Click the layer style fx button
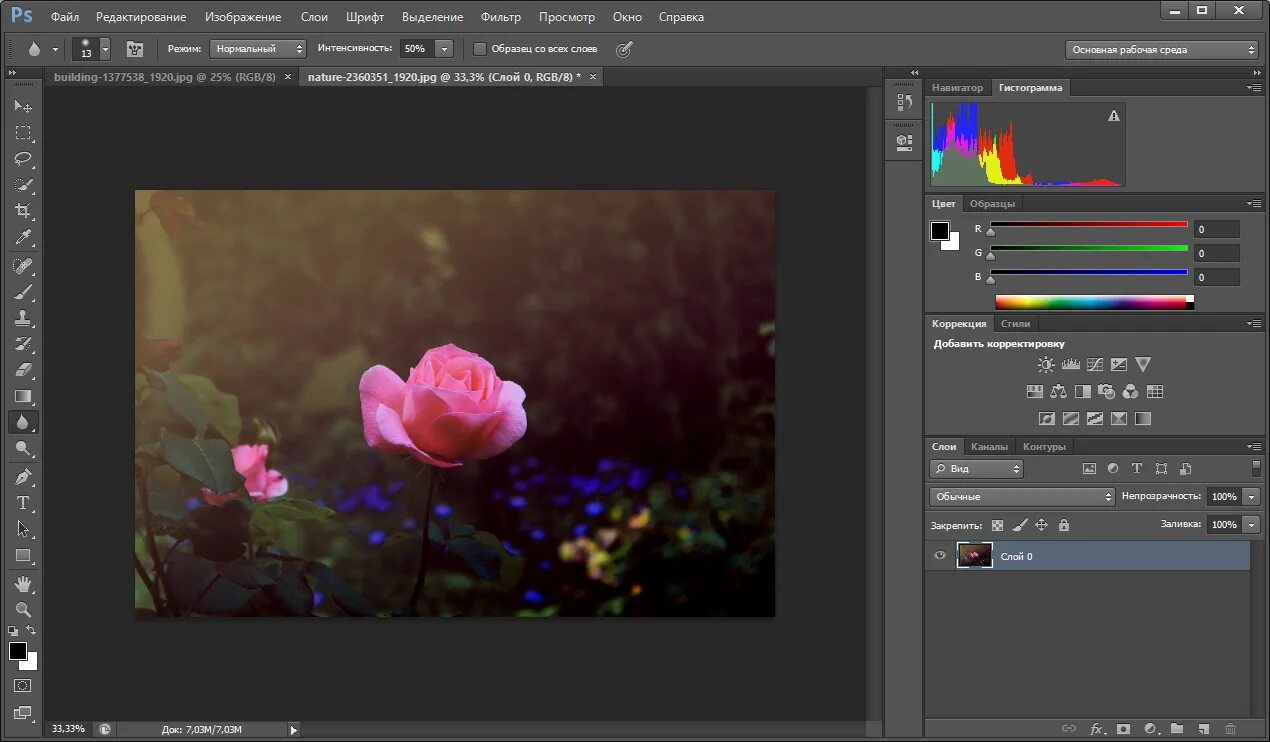 click(1096, 729)
